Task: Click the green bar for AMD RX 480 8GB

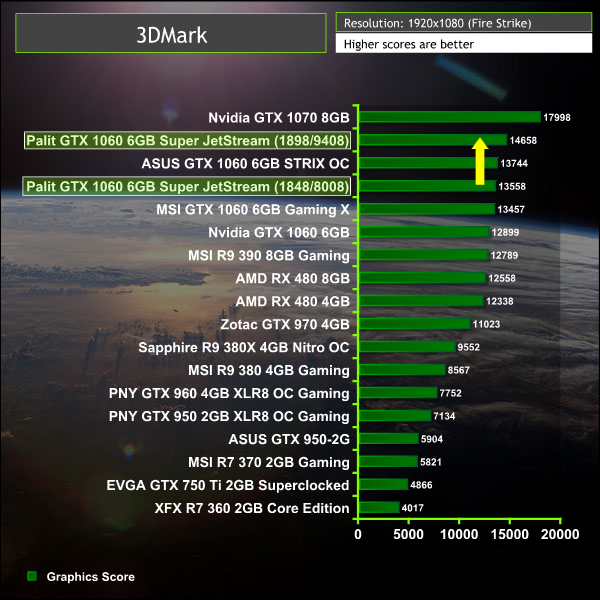Action: [x=422, y=278]
